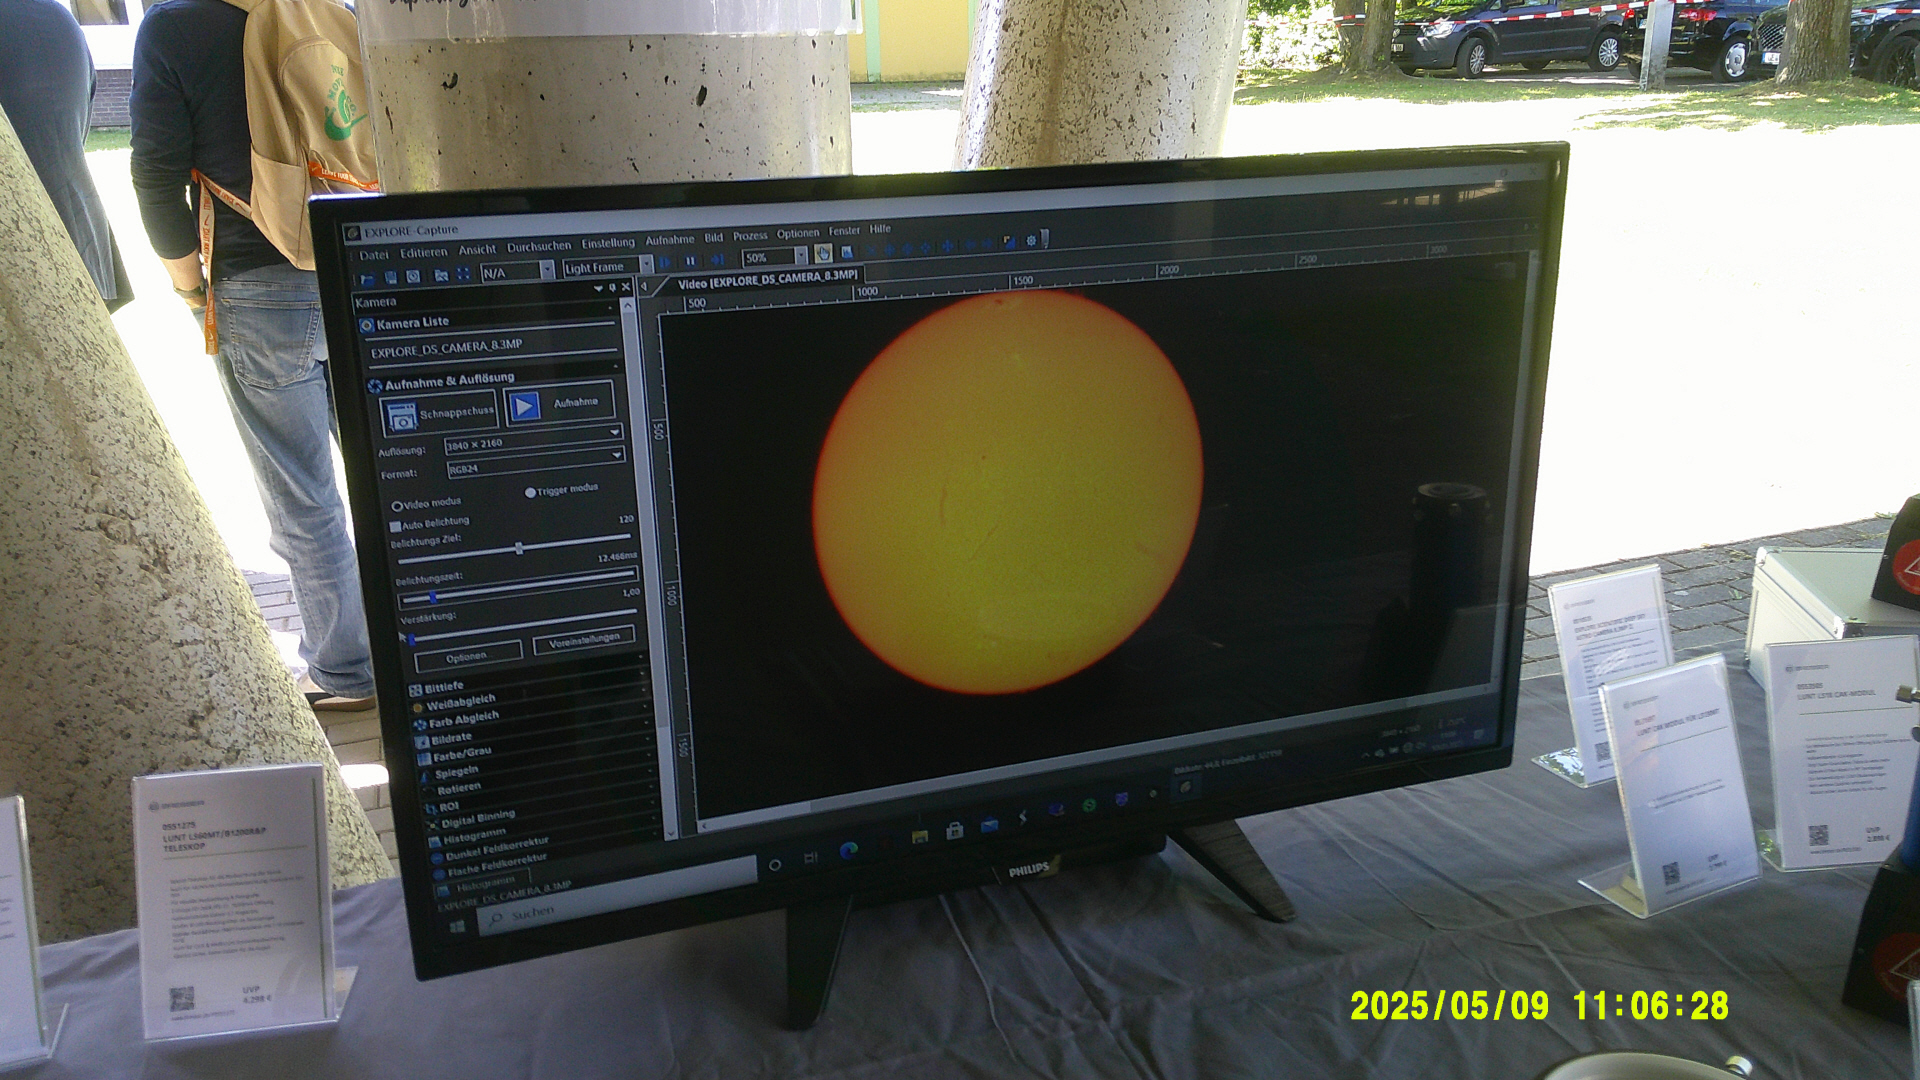This screenshot has height=1080, width=1920.
Task: Click the snapshot camera toolbar icon
Action: pyautogui.click(x=413, y=276)
